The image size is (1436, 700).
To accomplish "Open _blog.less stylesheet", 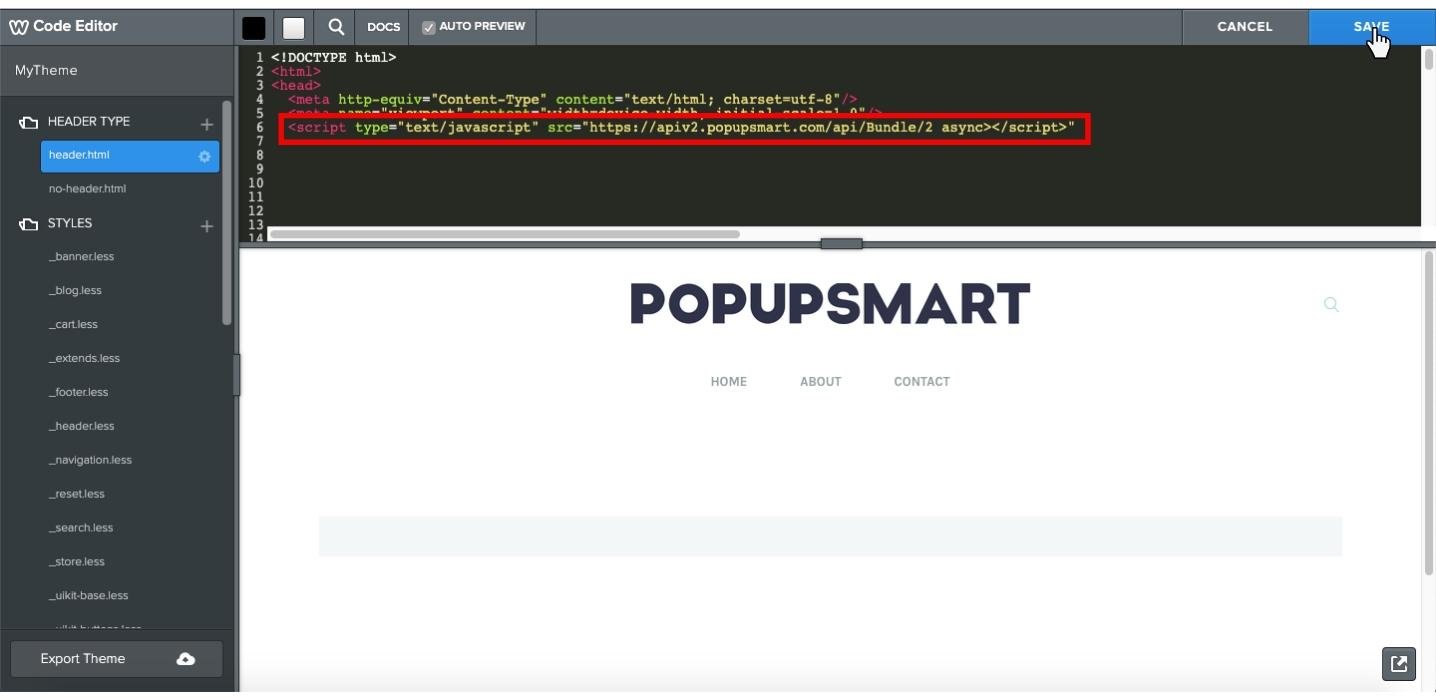I will point(75,291).
